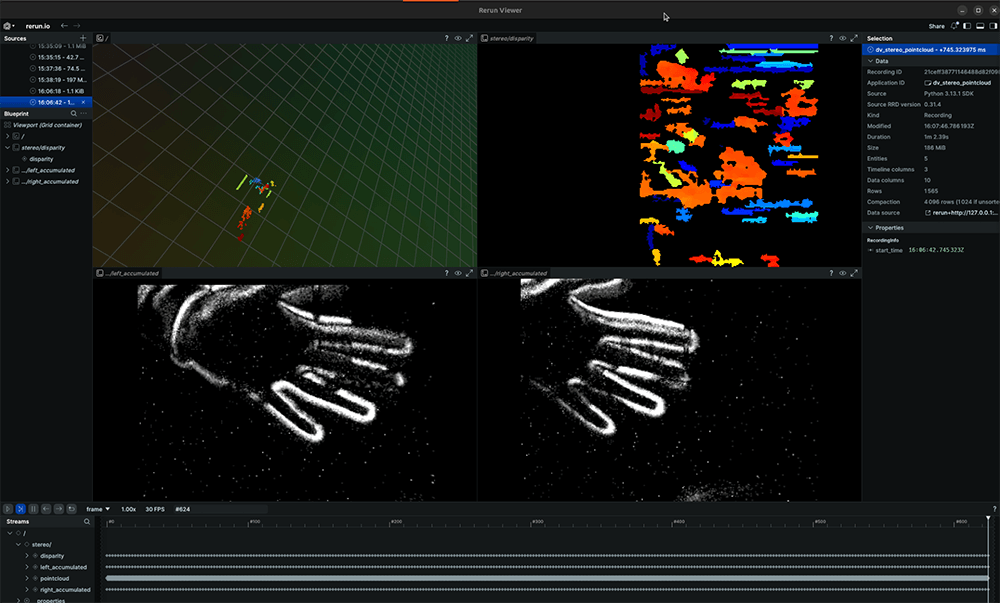Adjust the 1.00x playback speed

point(128,509)
